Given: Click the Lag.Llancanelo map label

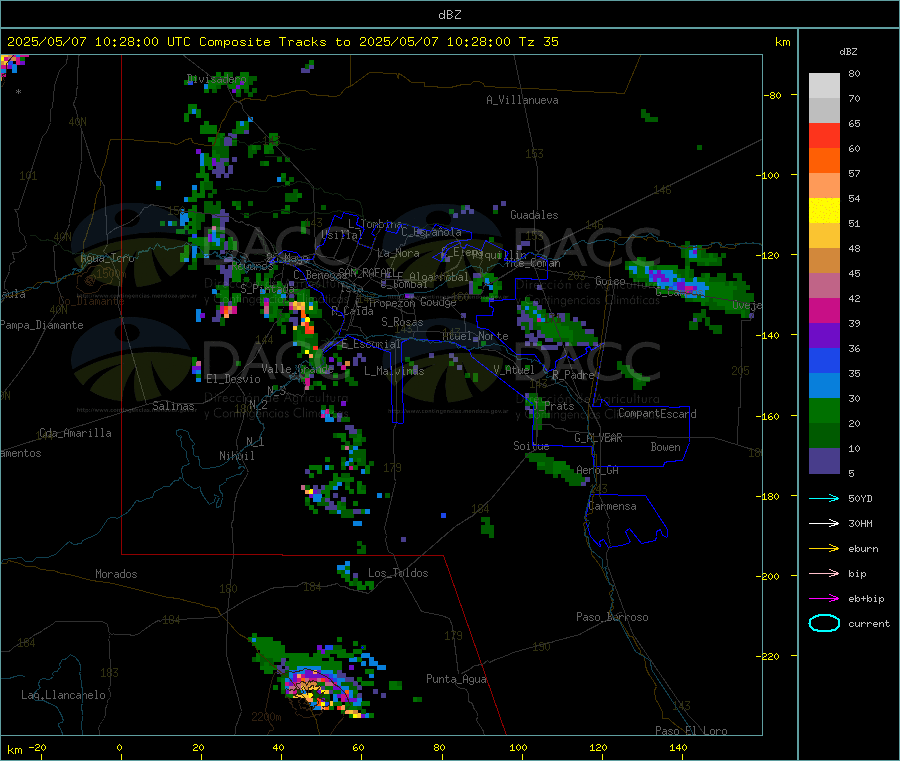Looking at the screenshot, I should pos(63,696).
